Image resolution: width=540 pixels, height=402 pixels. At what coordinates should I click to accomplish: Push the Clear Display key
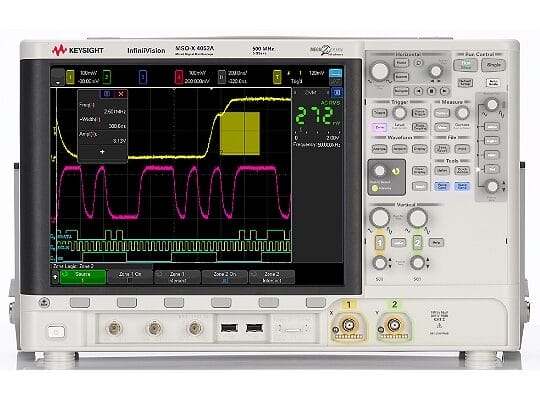tap(419, 171)
